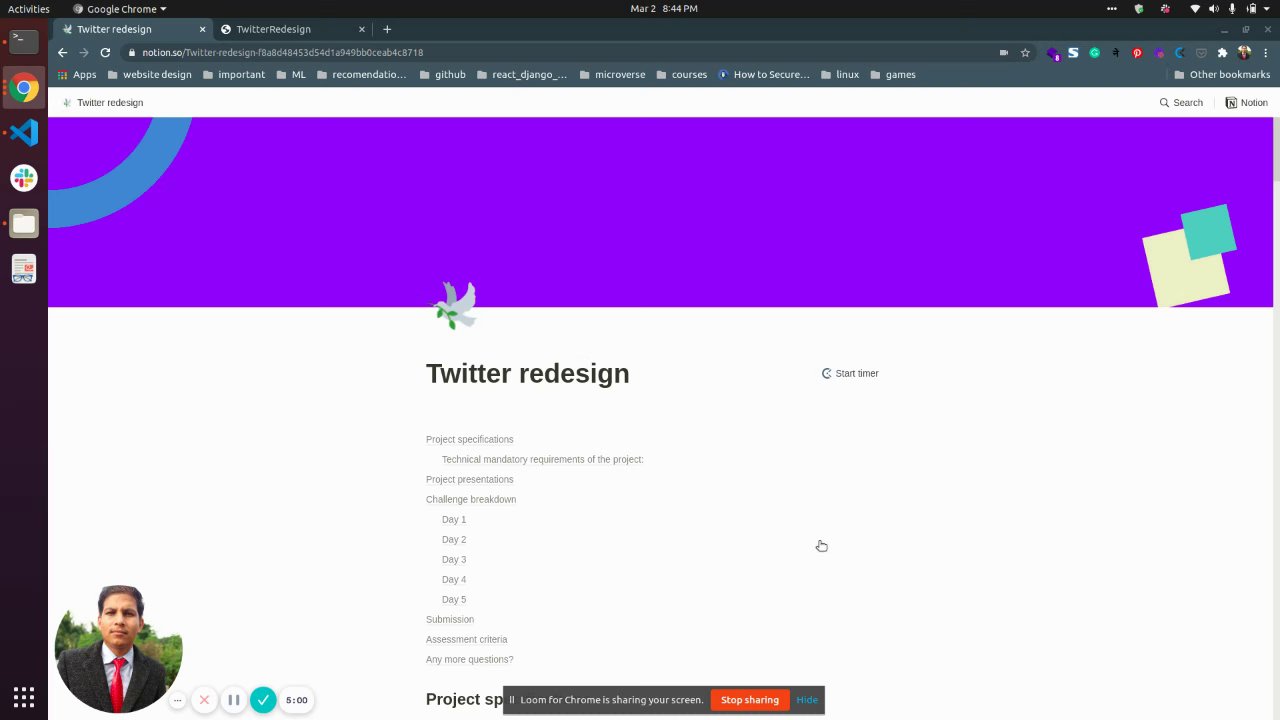Cancel the Loom recording with red X

coord(204,700)
